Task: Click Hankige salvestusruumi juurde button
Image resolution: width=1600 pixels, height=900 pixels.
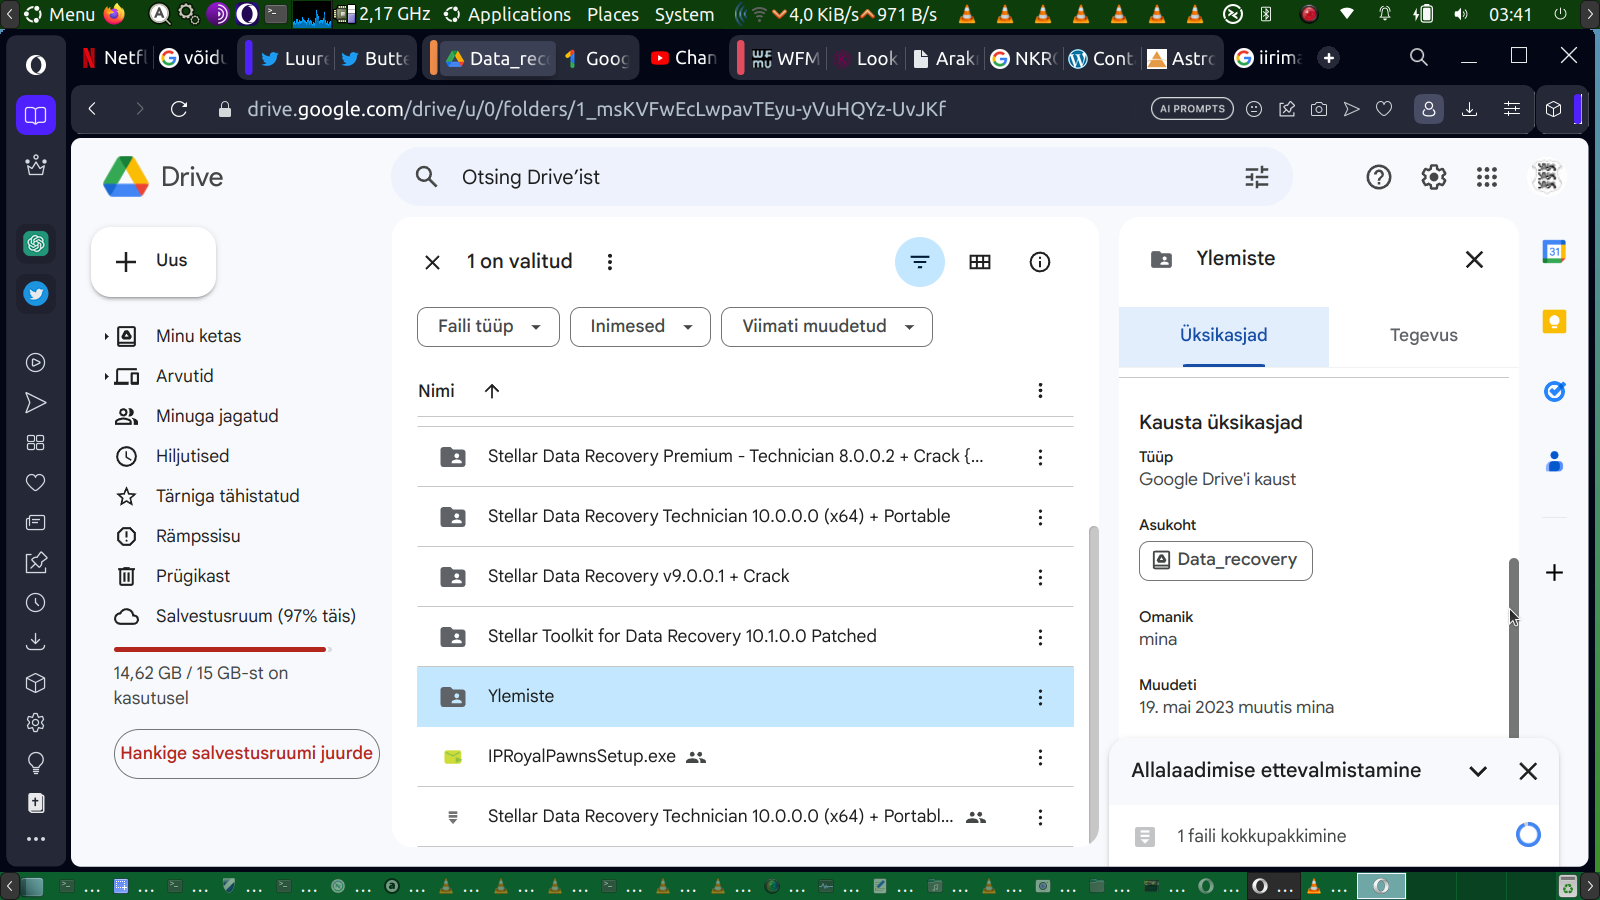Action: tap(246, 754)
